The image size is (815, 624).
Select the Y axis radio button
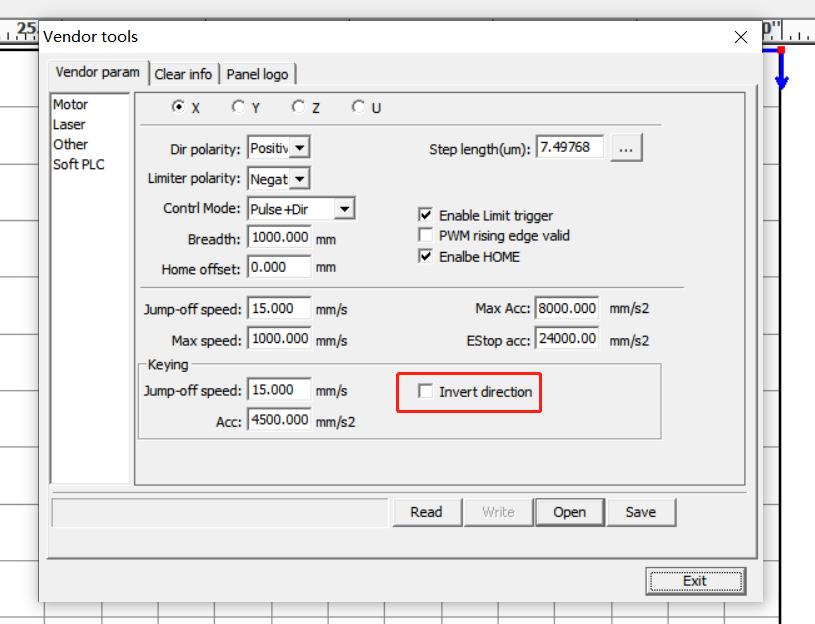click(x=239, y=108)
